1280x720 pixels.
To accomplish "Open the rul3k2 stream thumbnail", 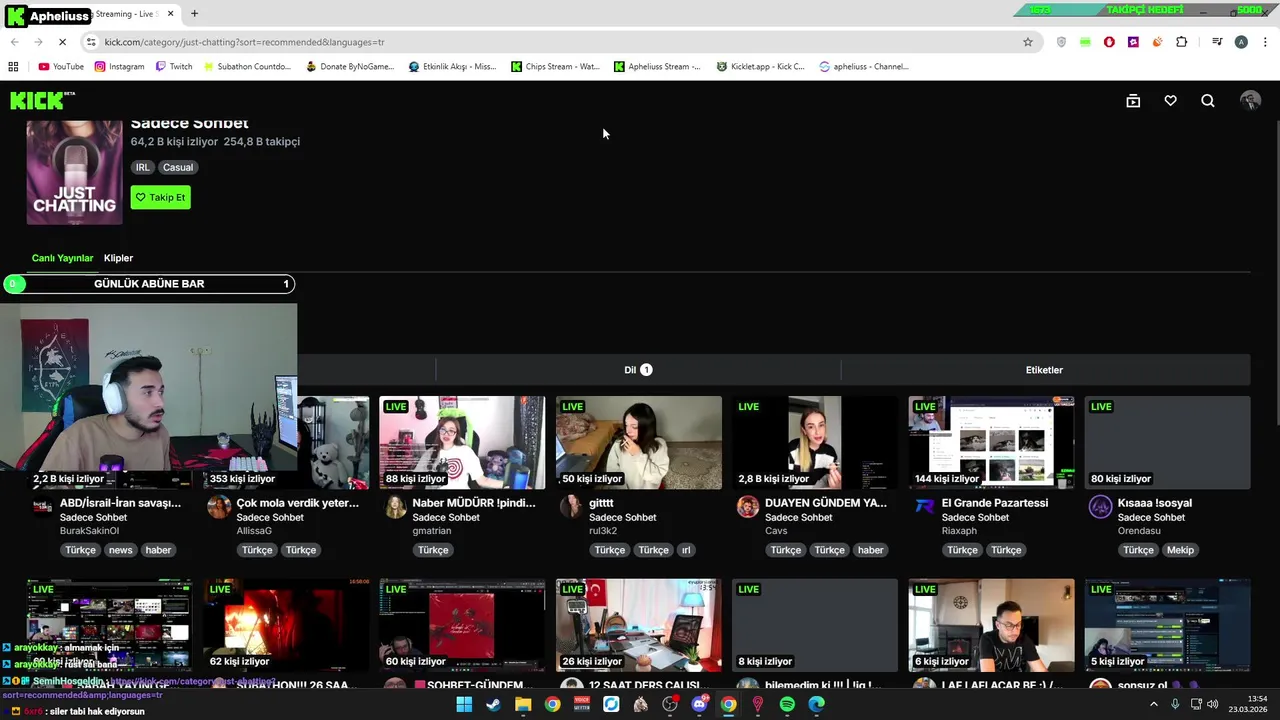I will click(x=638, y=443).
